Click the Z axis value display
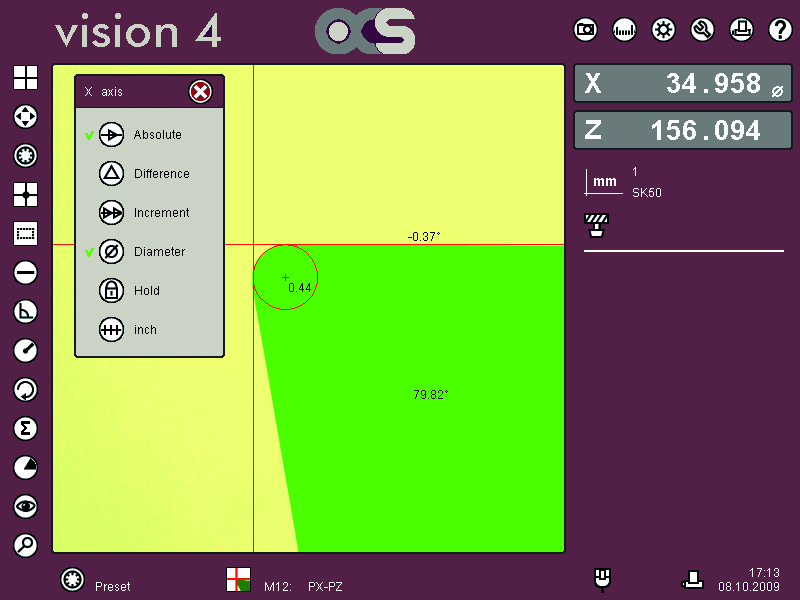Viewport: 800px width, 600px height. [681, 130]
